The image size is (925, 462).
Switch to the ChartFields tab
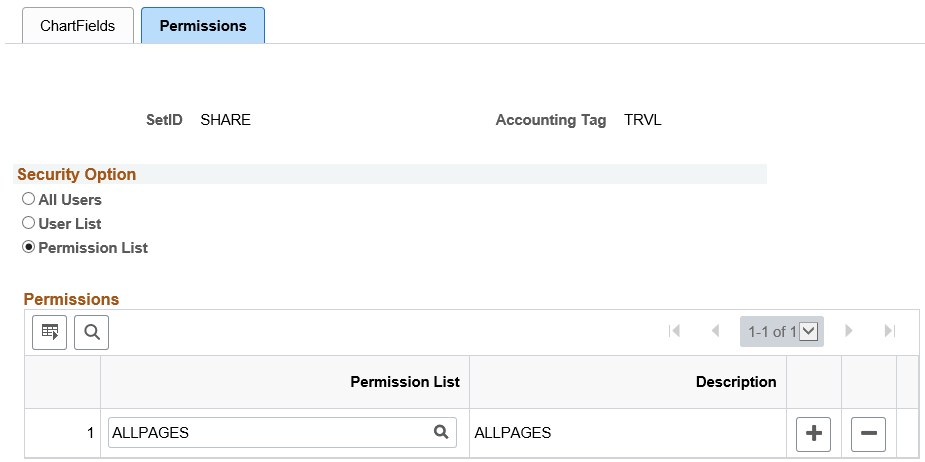(78, 26)
